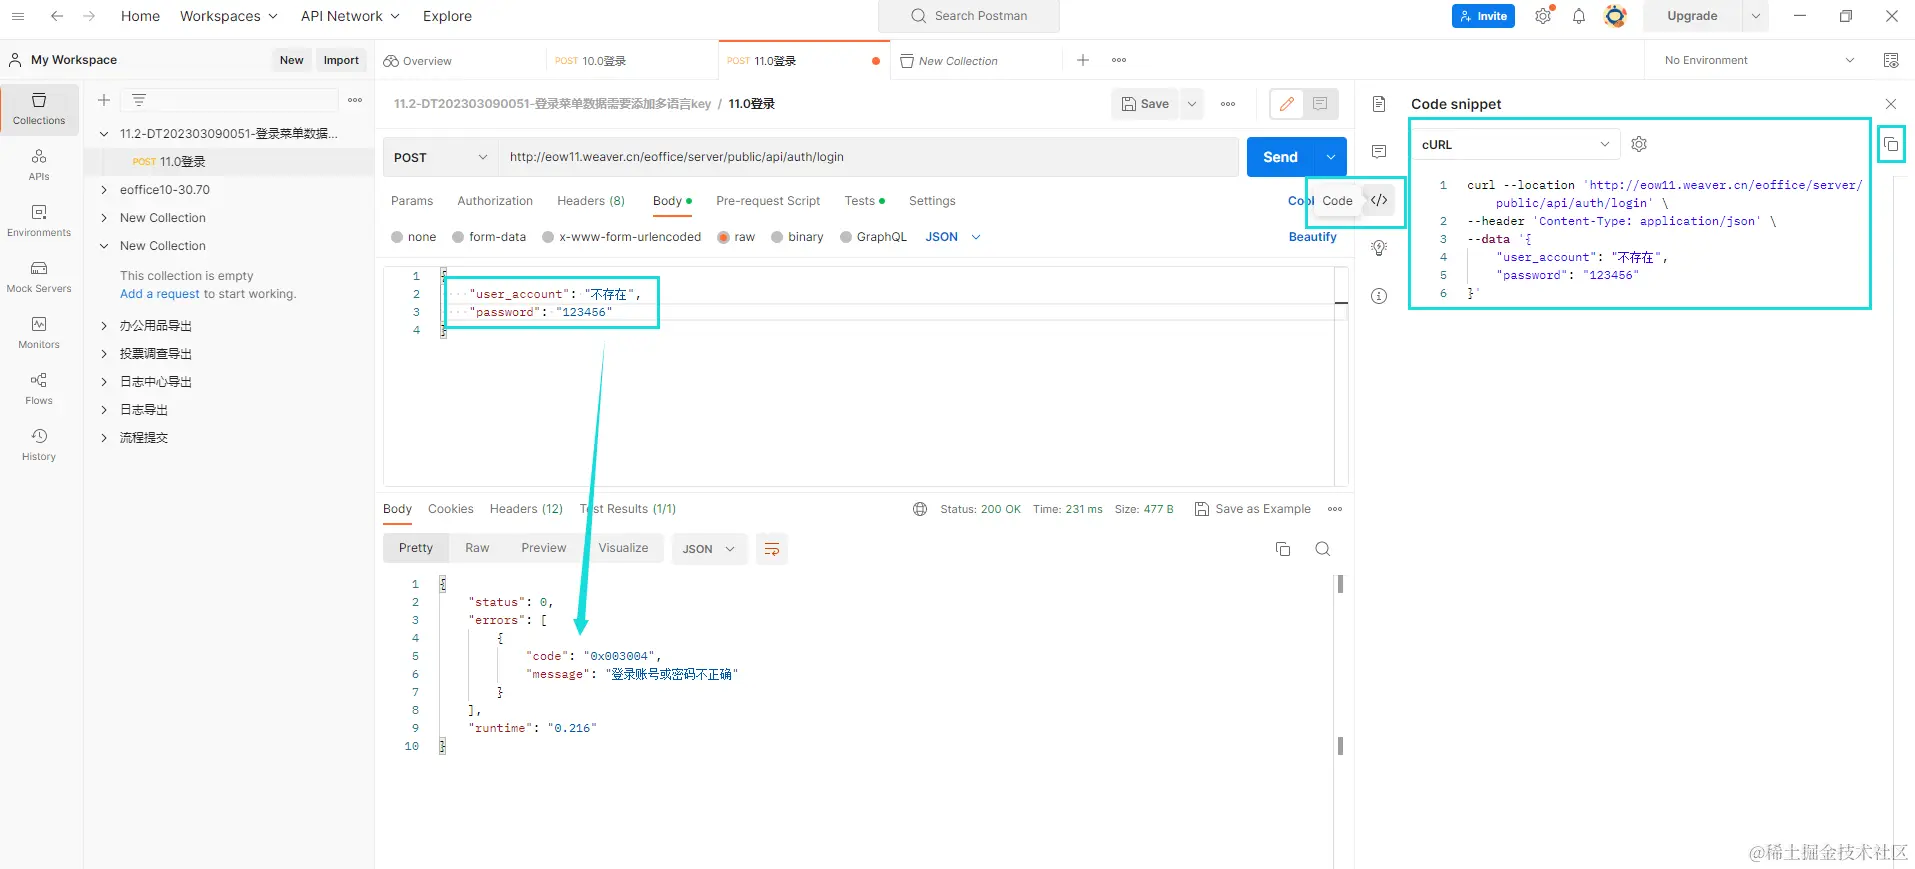This screenshot has height=869, width=1915.
Task: Open the API Network dropdown
Action: [350, 16]
